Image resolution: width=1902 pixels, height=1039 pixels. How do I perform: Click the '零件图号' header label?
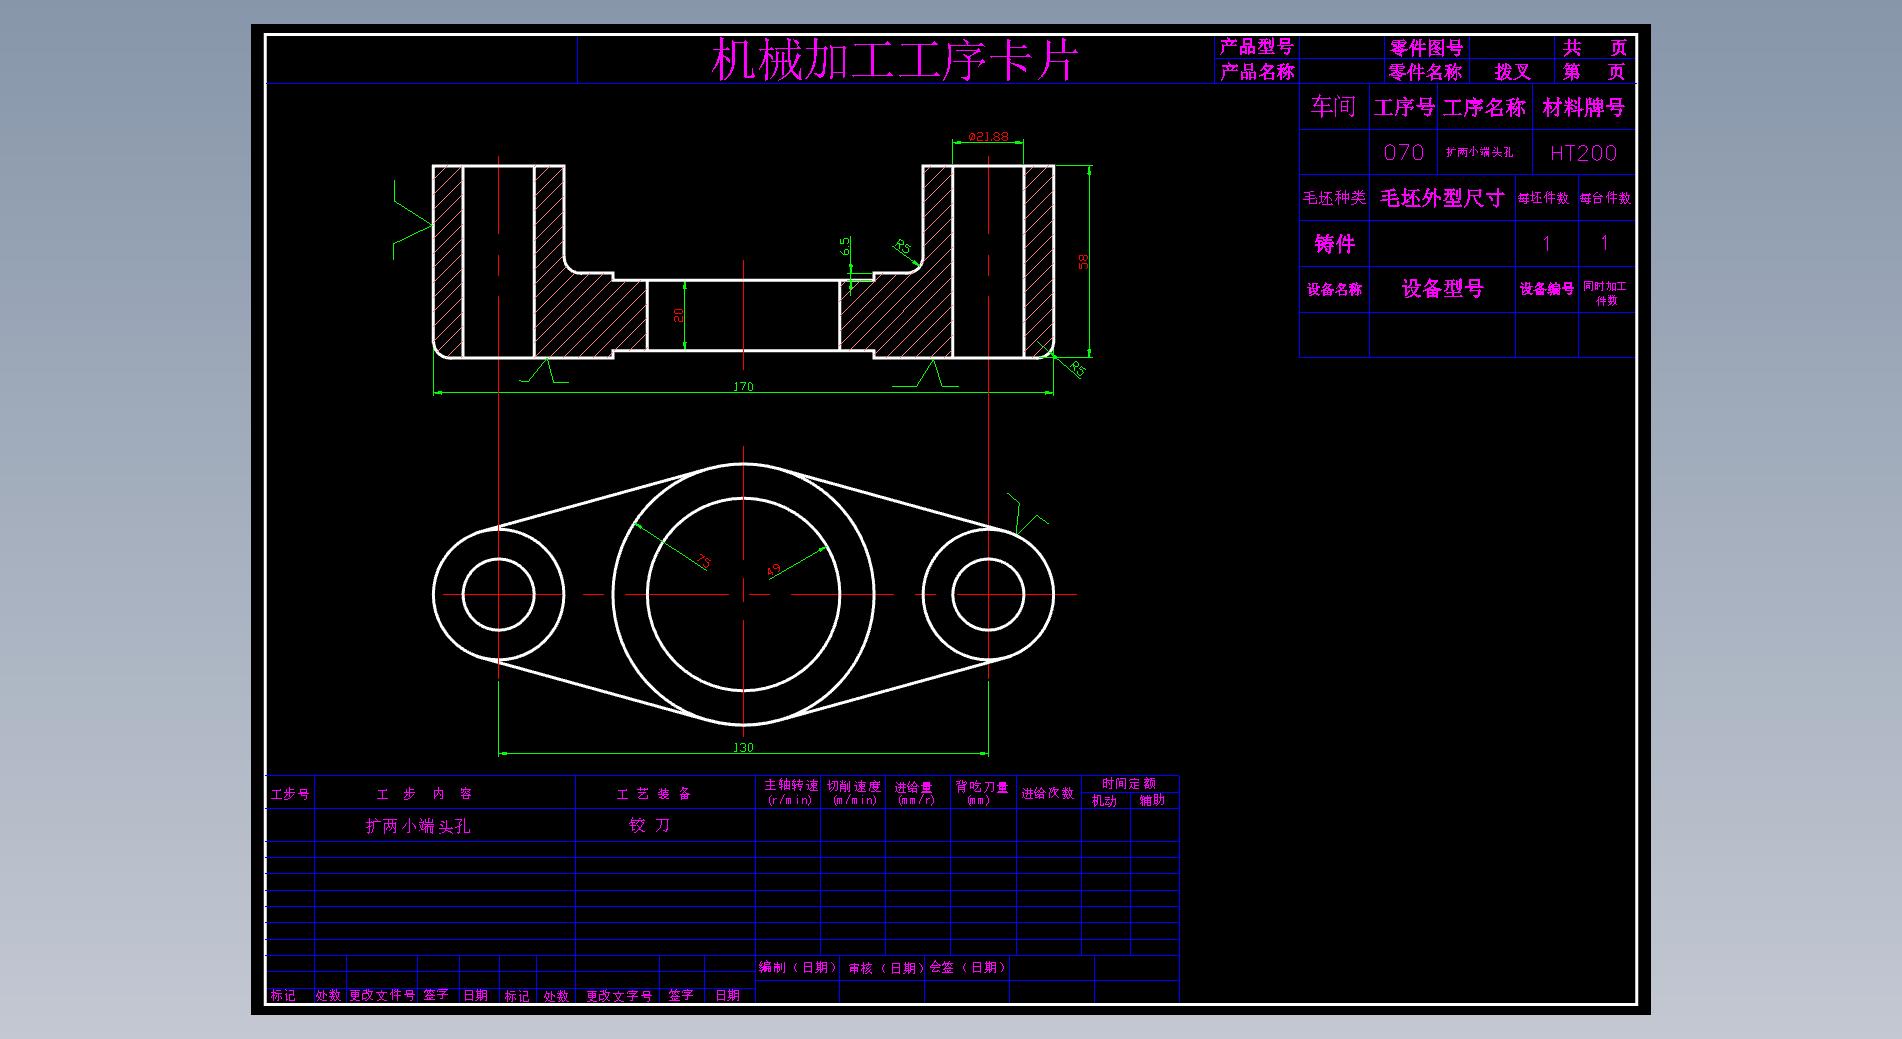[x=1426, y=48]
